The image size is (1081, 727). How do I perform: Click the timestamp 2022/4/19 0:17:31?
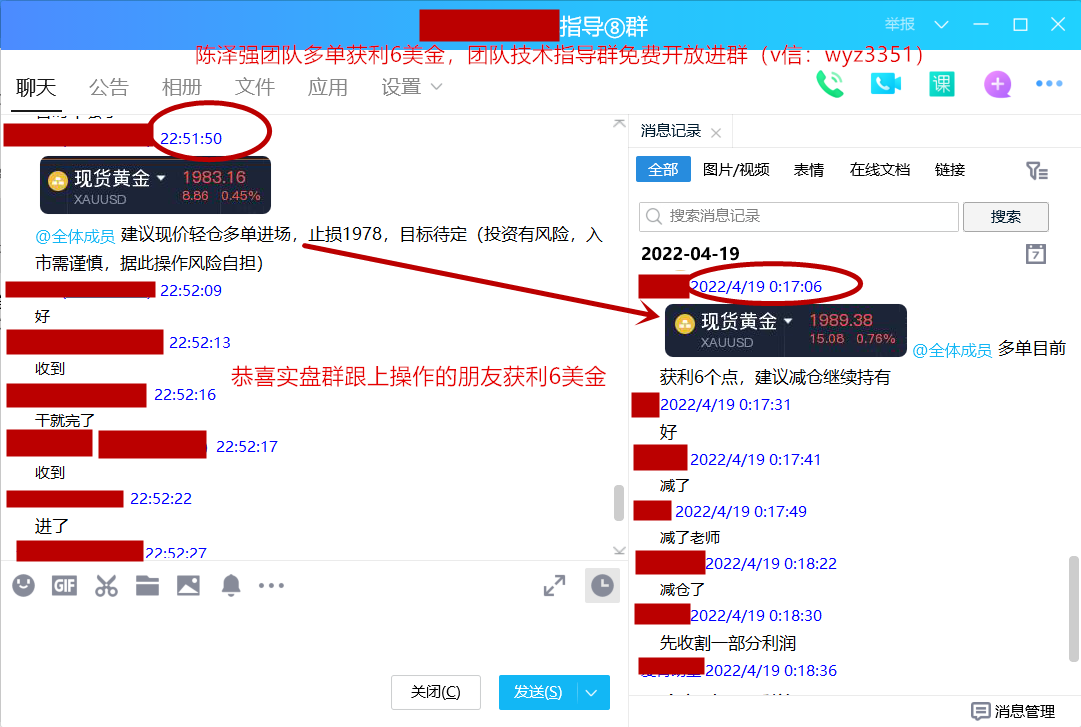[725, 405]
